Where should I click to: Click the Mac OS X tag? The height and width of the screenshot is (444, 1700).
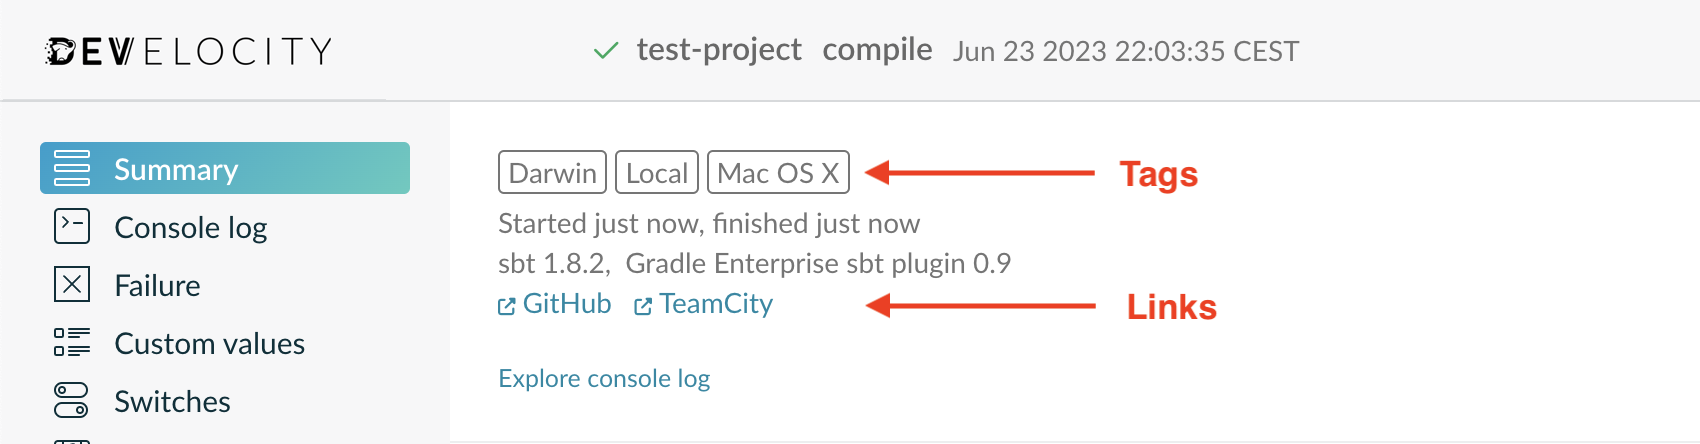click(778, 173)
